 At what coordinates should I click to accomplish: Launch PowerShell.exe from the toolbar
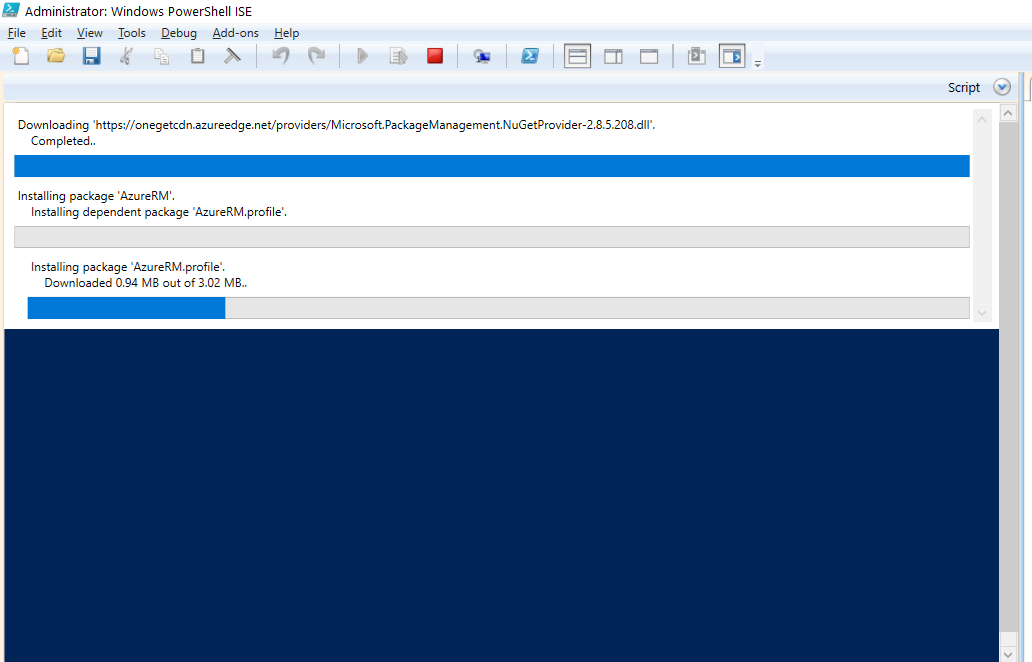coord(529,56)
